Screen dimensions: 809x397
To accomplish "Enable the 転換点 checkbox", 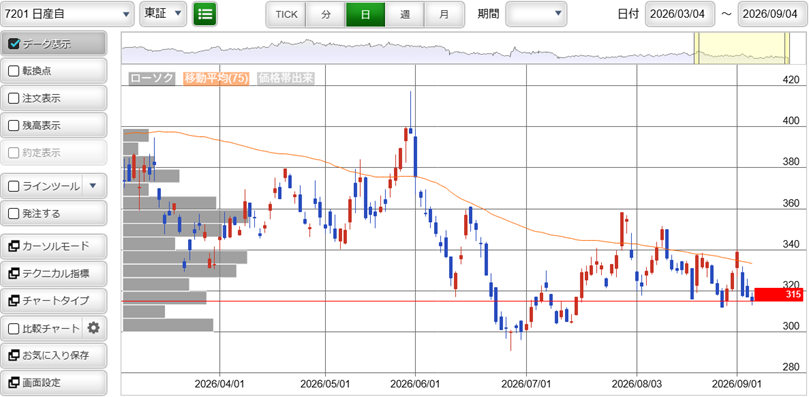I will click(x=13, y=71).
